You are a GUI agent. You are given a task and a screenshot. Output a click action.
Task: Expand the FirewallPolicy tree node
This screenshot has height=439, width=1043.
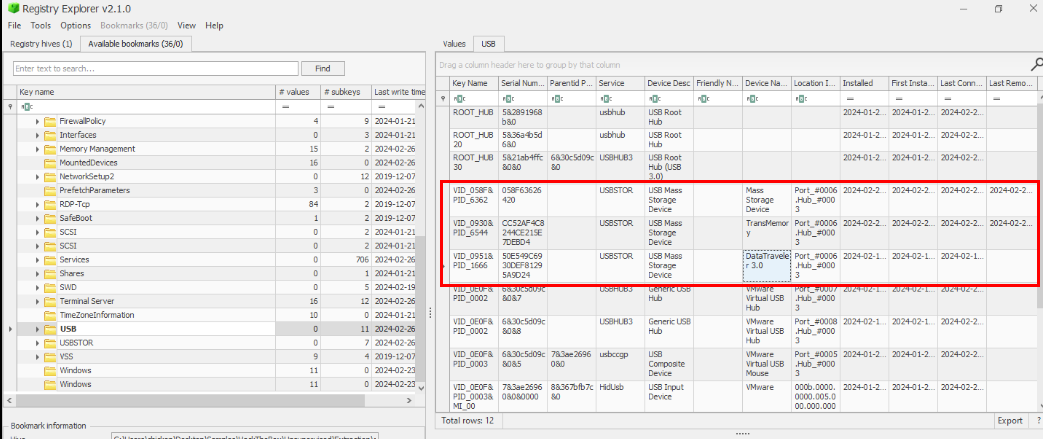pyautogui.click(x=38, y=121)
